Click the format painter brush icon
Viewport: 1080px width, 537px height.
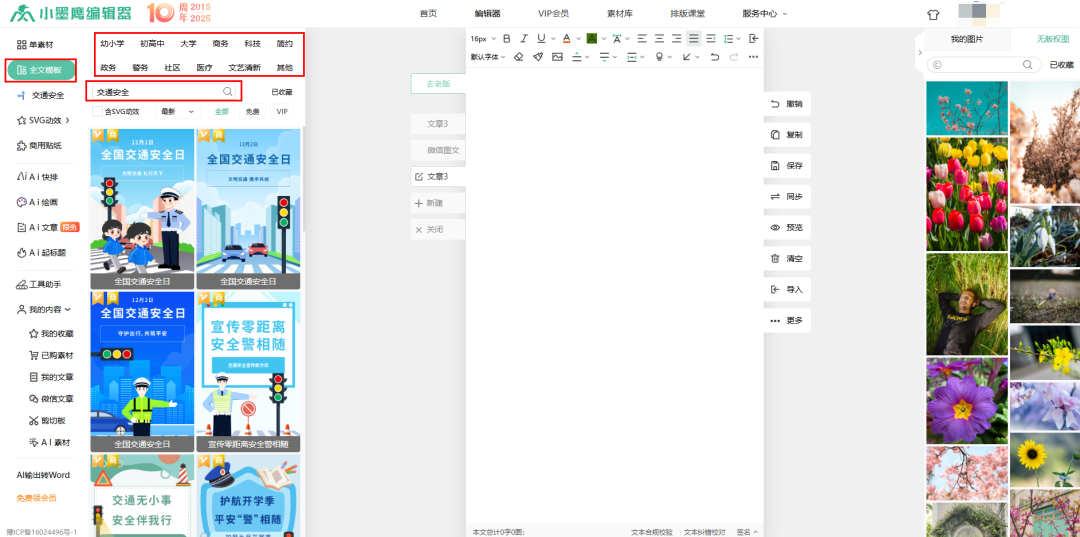click(x=537, y=57)
